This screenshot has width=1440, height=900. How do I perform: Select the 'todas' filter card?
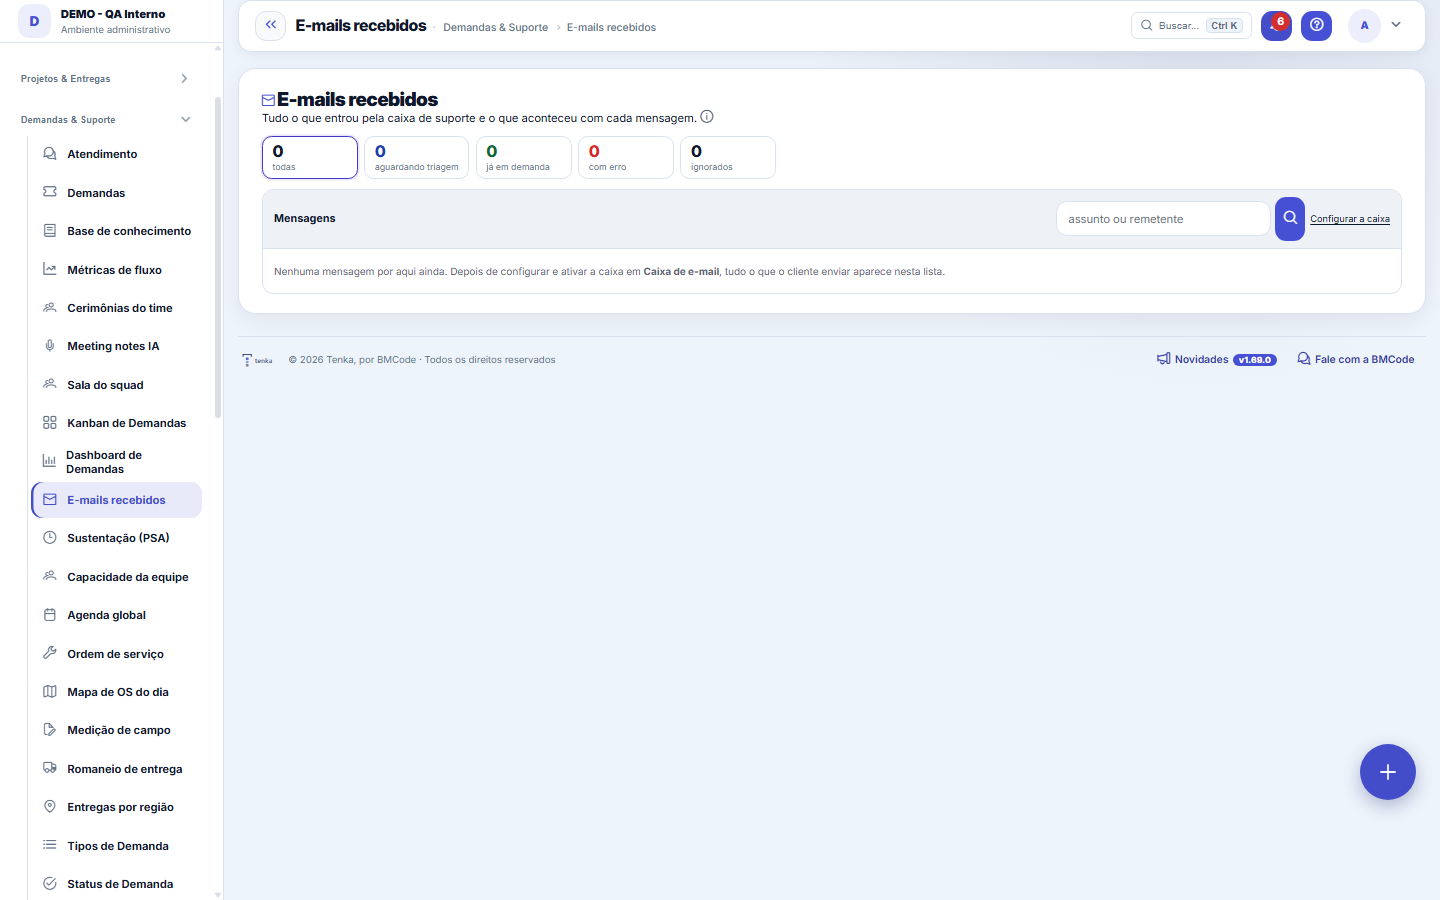point(310,157)
